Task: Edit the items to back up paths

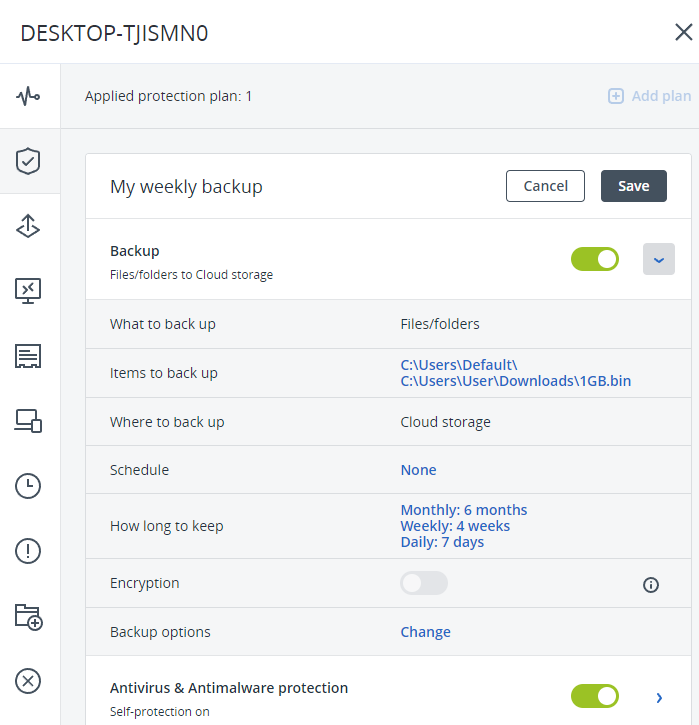Action: (515, 373)
